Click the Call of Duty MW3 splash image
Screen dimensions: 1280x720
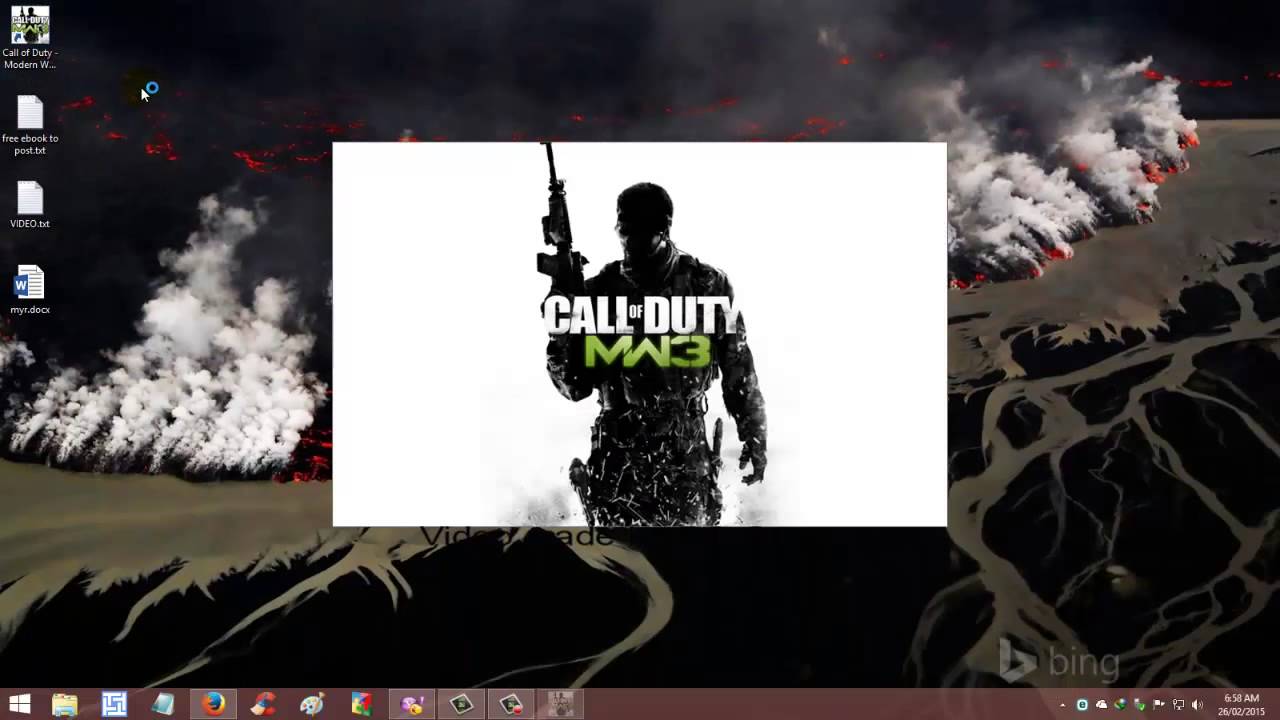(639, 334)
